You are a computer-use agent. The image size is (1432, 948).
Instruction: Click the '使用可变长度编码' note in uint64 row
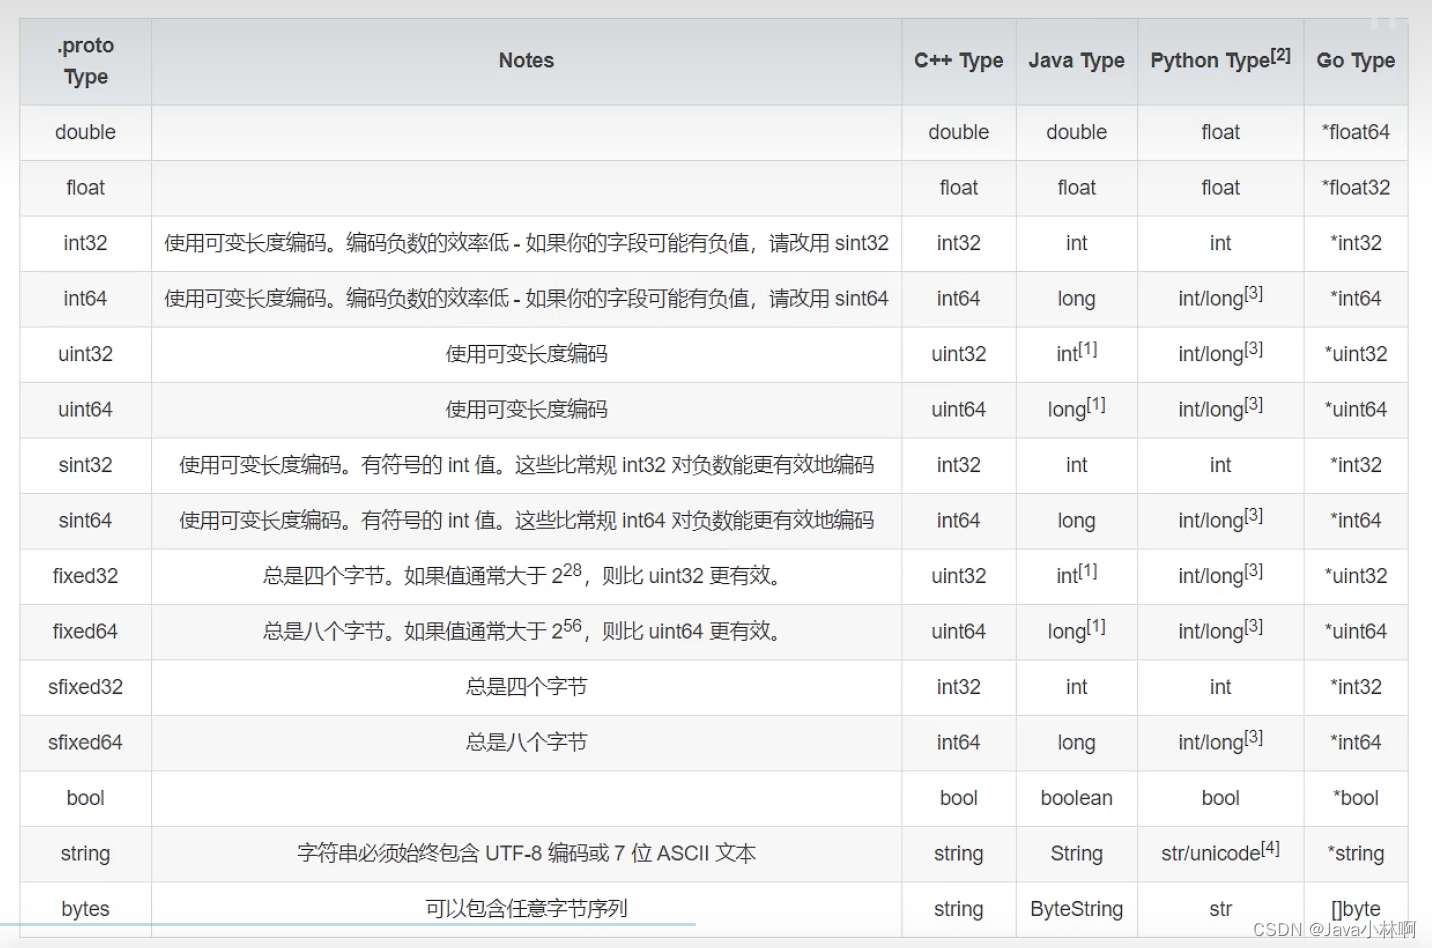point(526,410)
